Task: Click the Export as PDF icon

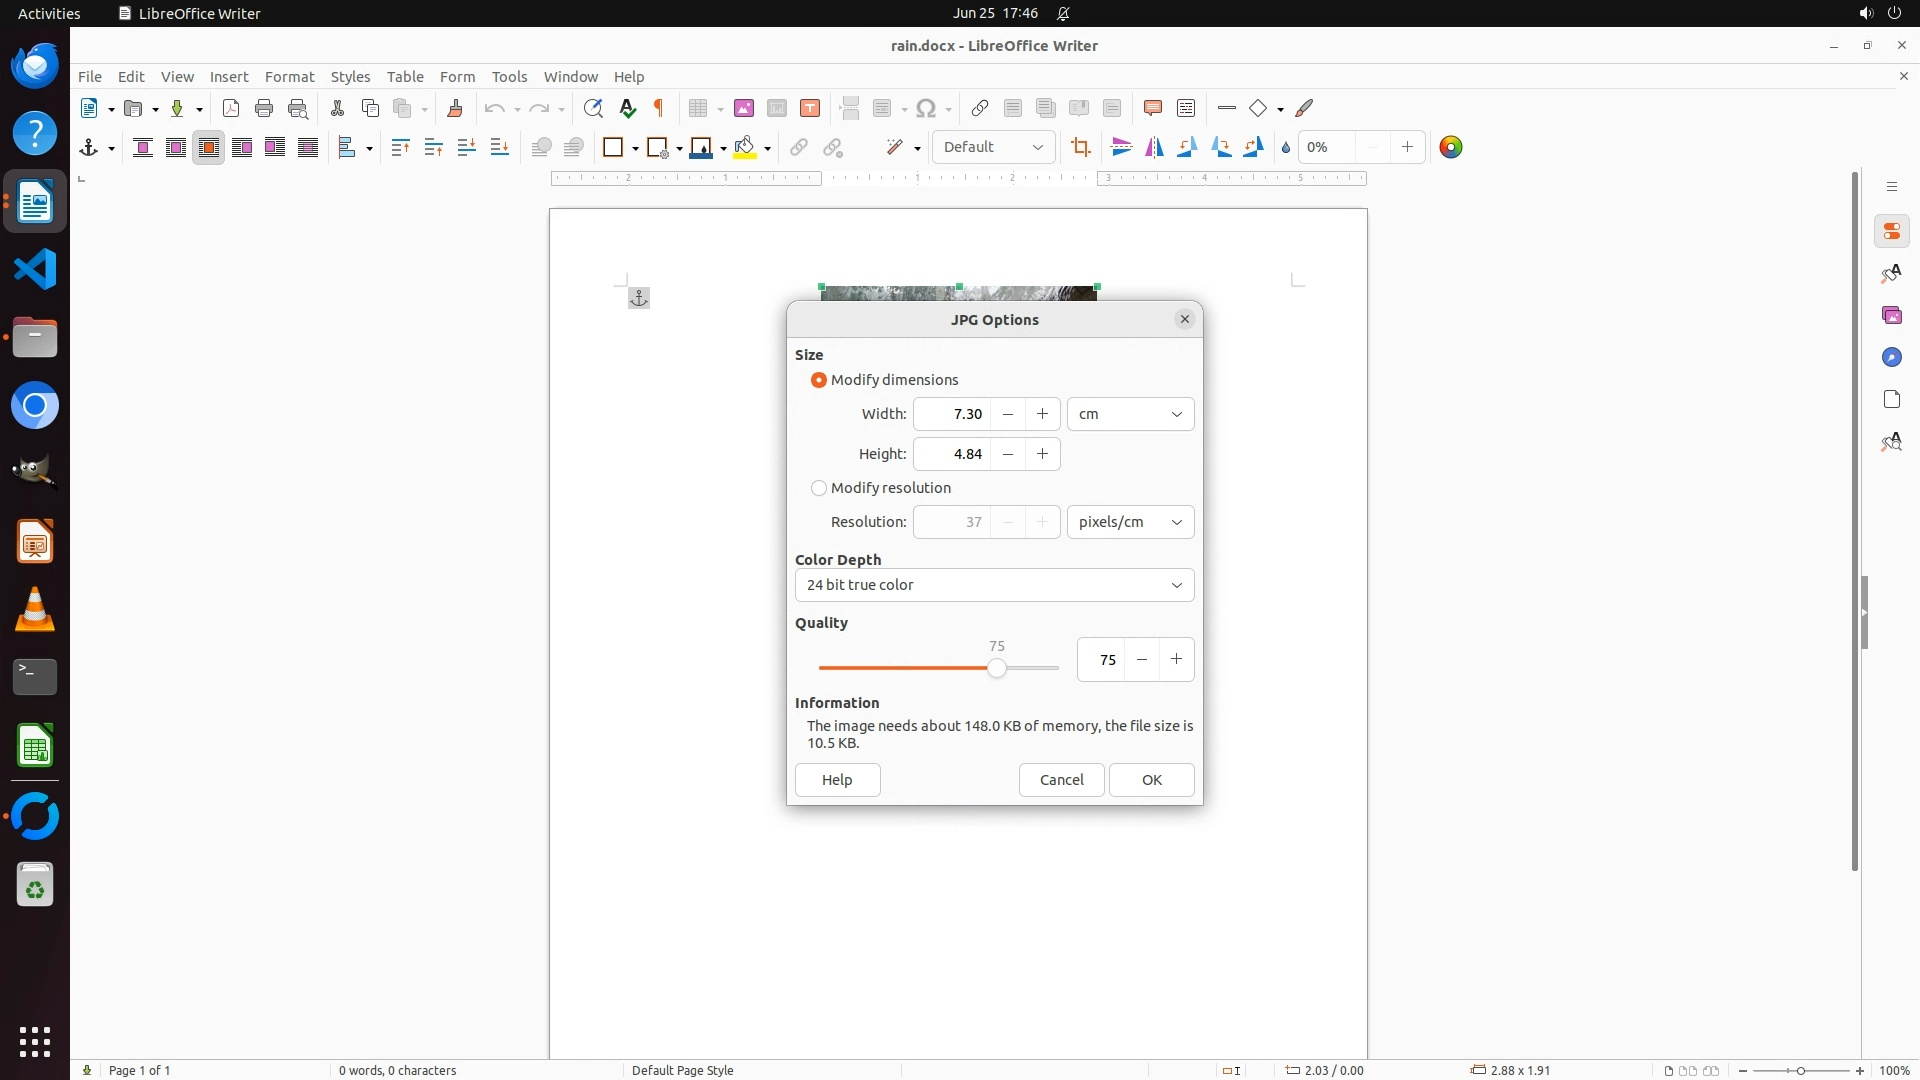Action: (231, 108)
